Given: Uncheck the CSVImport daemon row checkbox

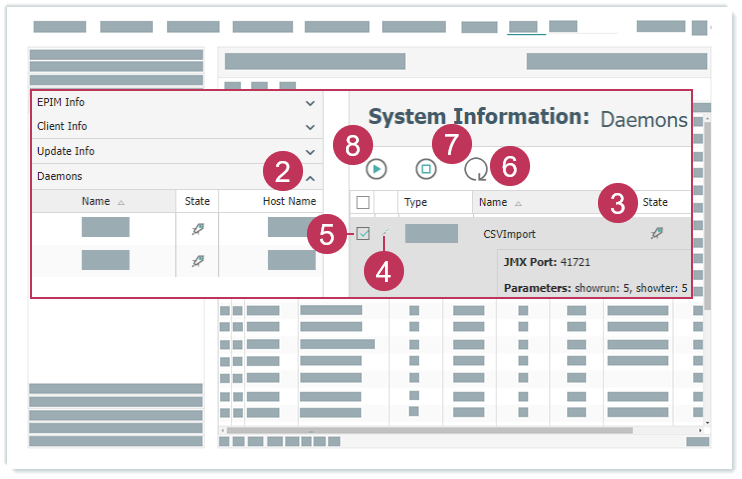Looking at the screenshot, I should click(363, 233).
